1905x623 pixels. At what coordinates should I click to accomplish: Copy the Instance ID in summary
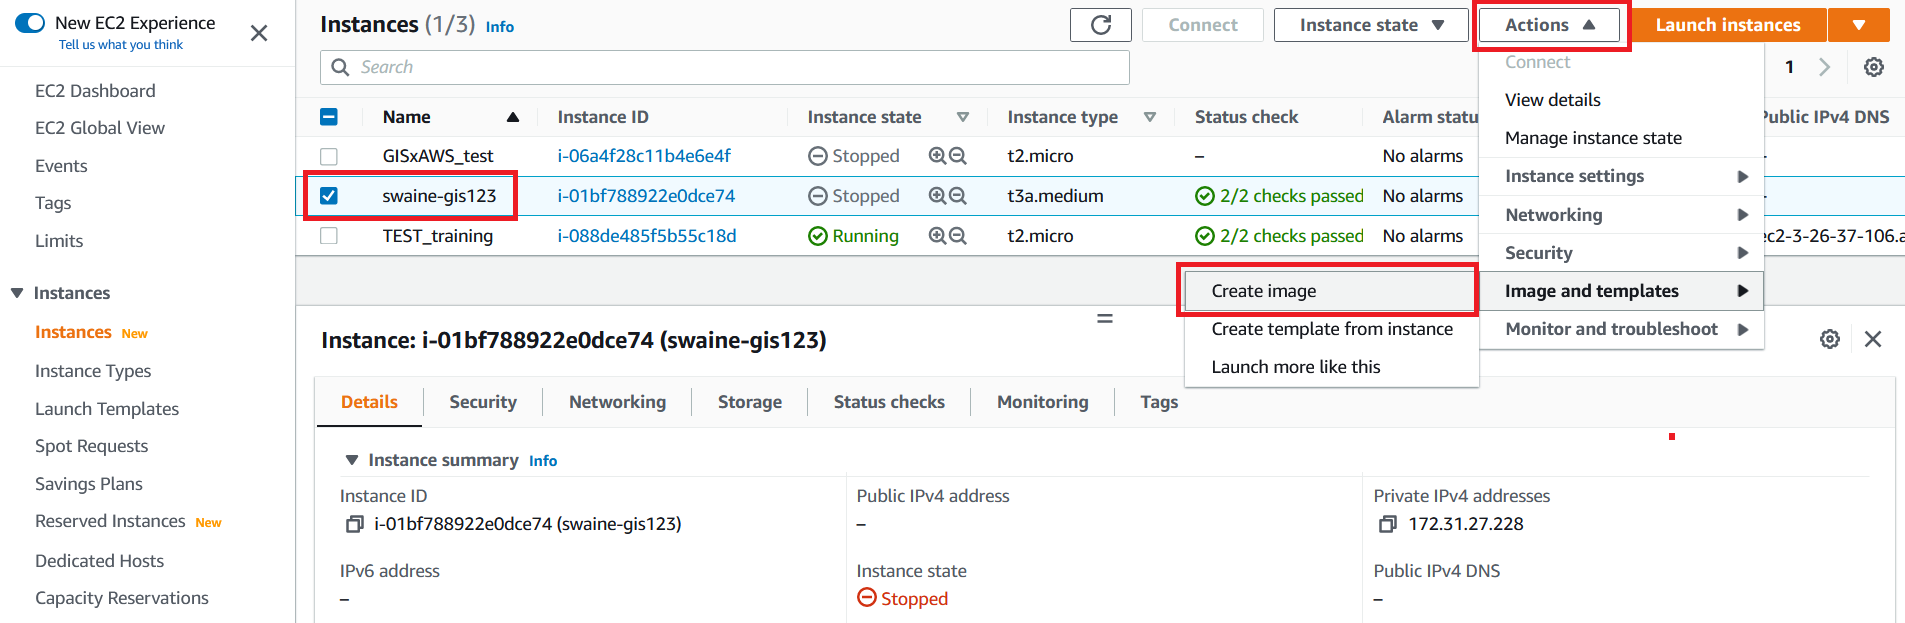pyautogui.click(x=354, y=524)
